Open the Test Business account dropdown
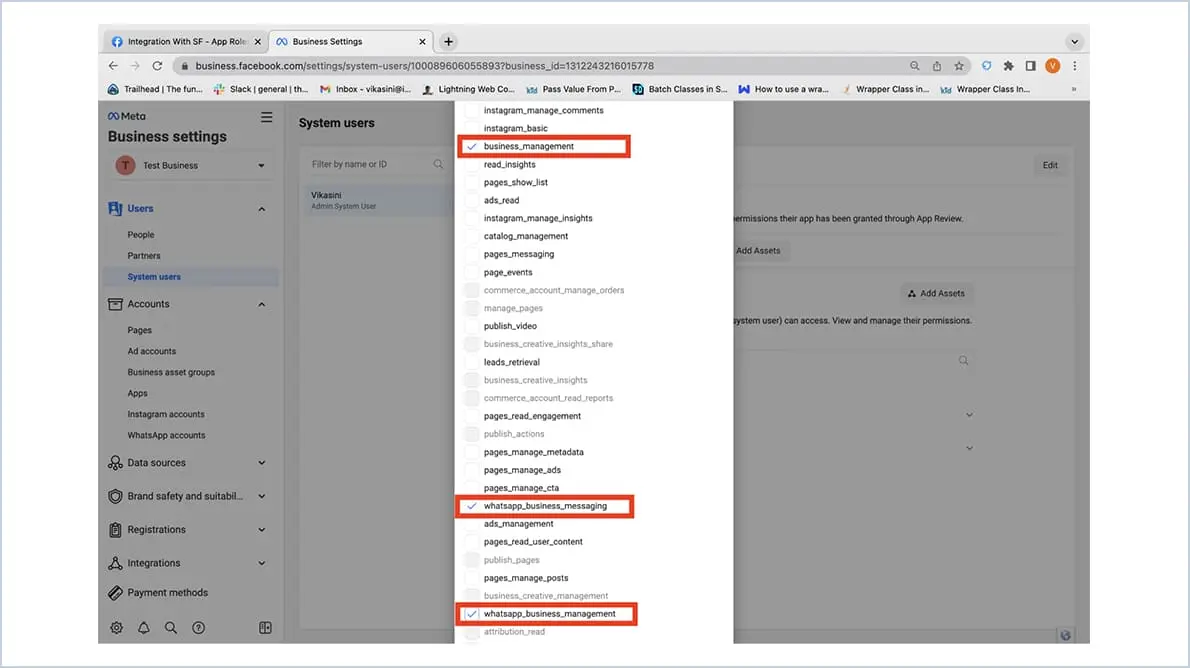The height and width of the screenshot is (668, 1190). click(191, 165)
